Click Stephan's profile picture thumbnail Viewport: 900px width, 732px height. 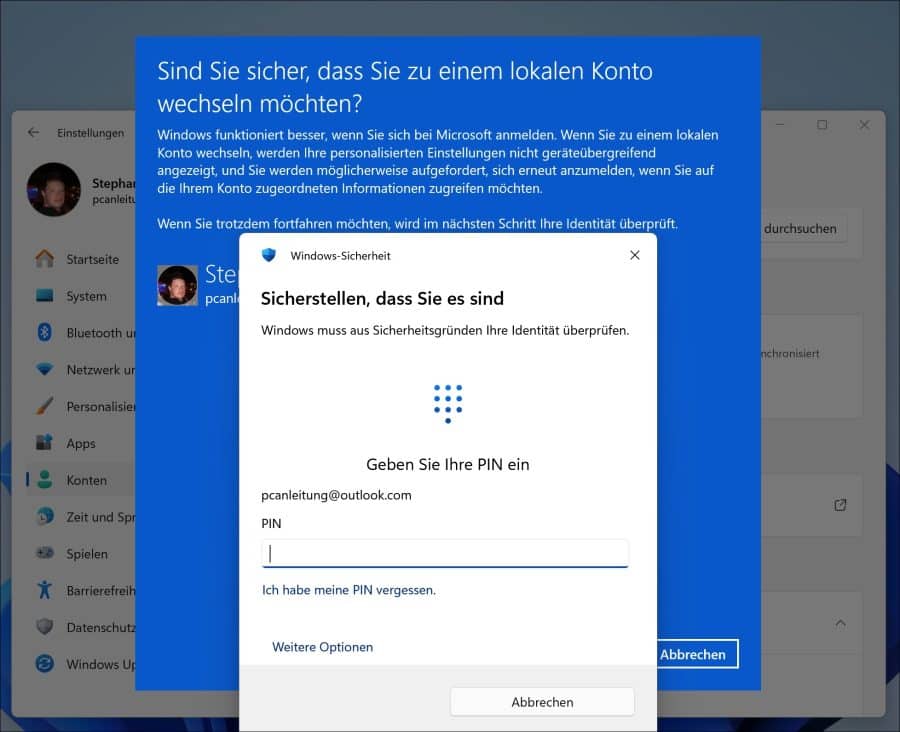(x=53, y=189)
